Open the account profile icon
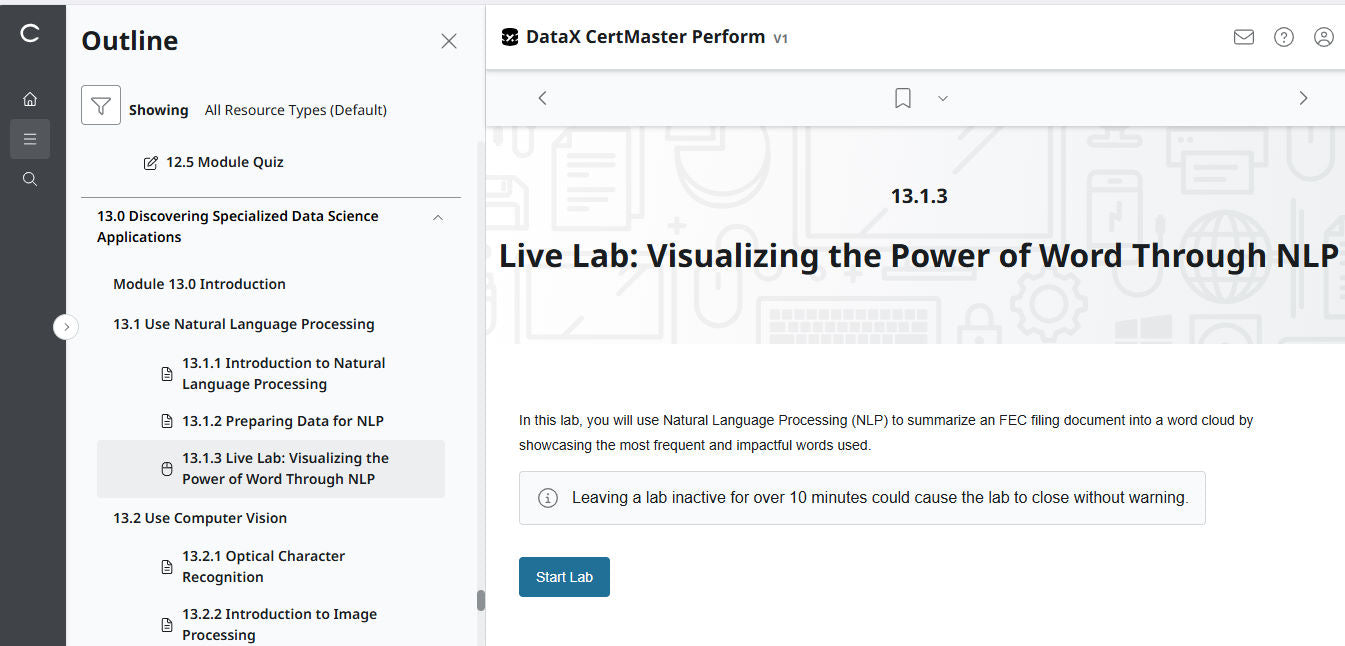 1323,36
